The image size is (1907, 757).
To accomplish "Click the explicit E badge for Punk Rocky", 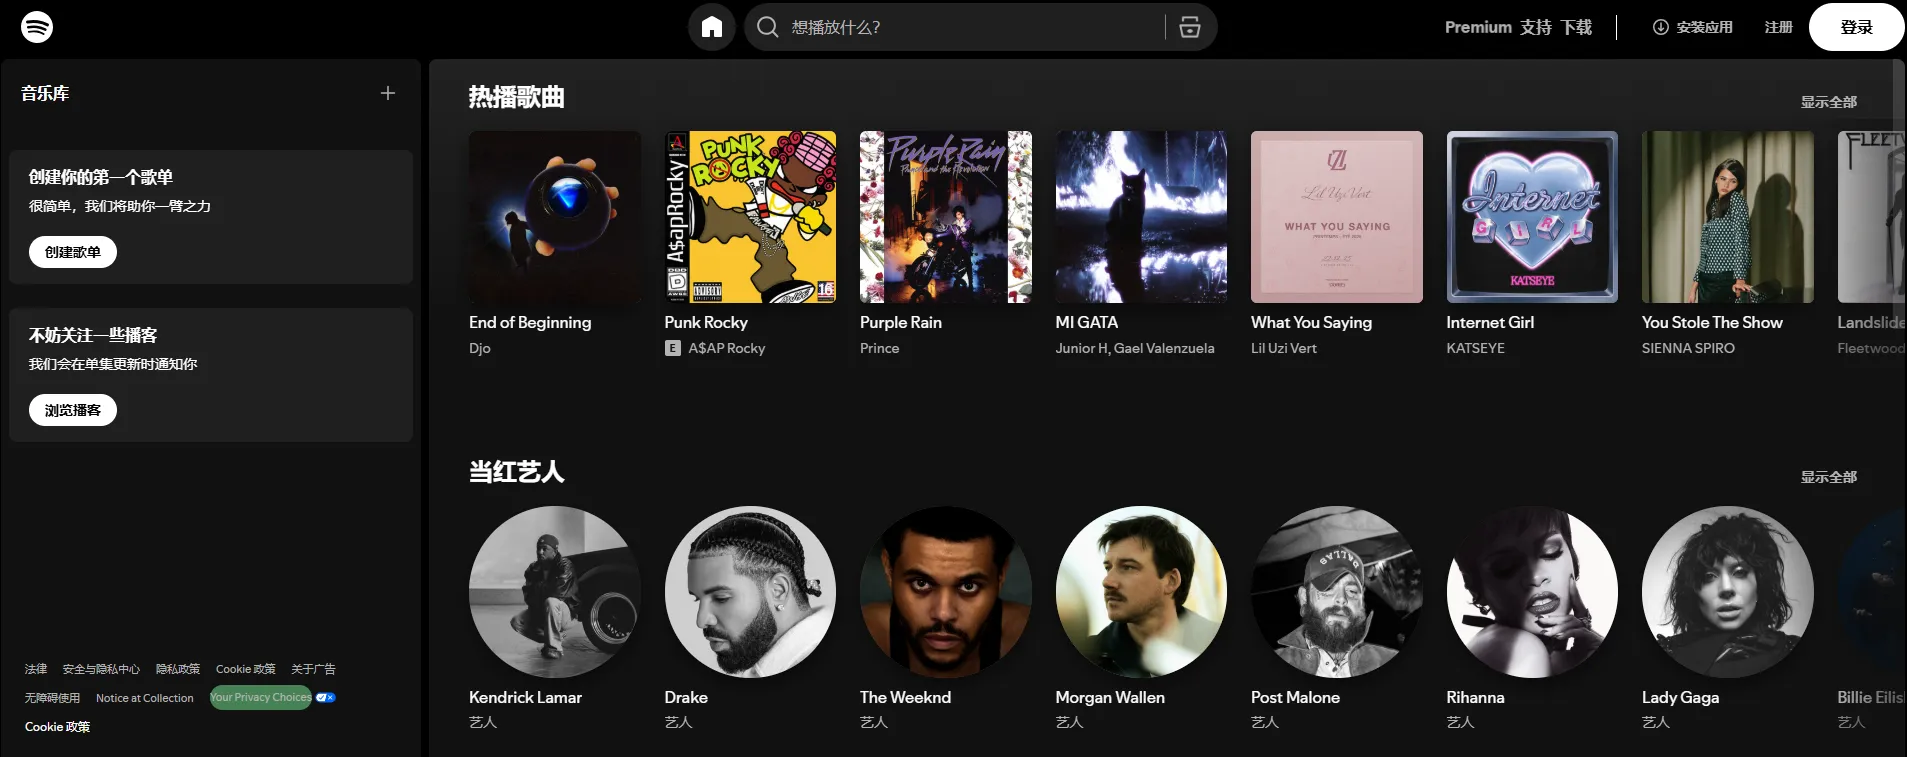I will 673,348.
